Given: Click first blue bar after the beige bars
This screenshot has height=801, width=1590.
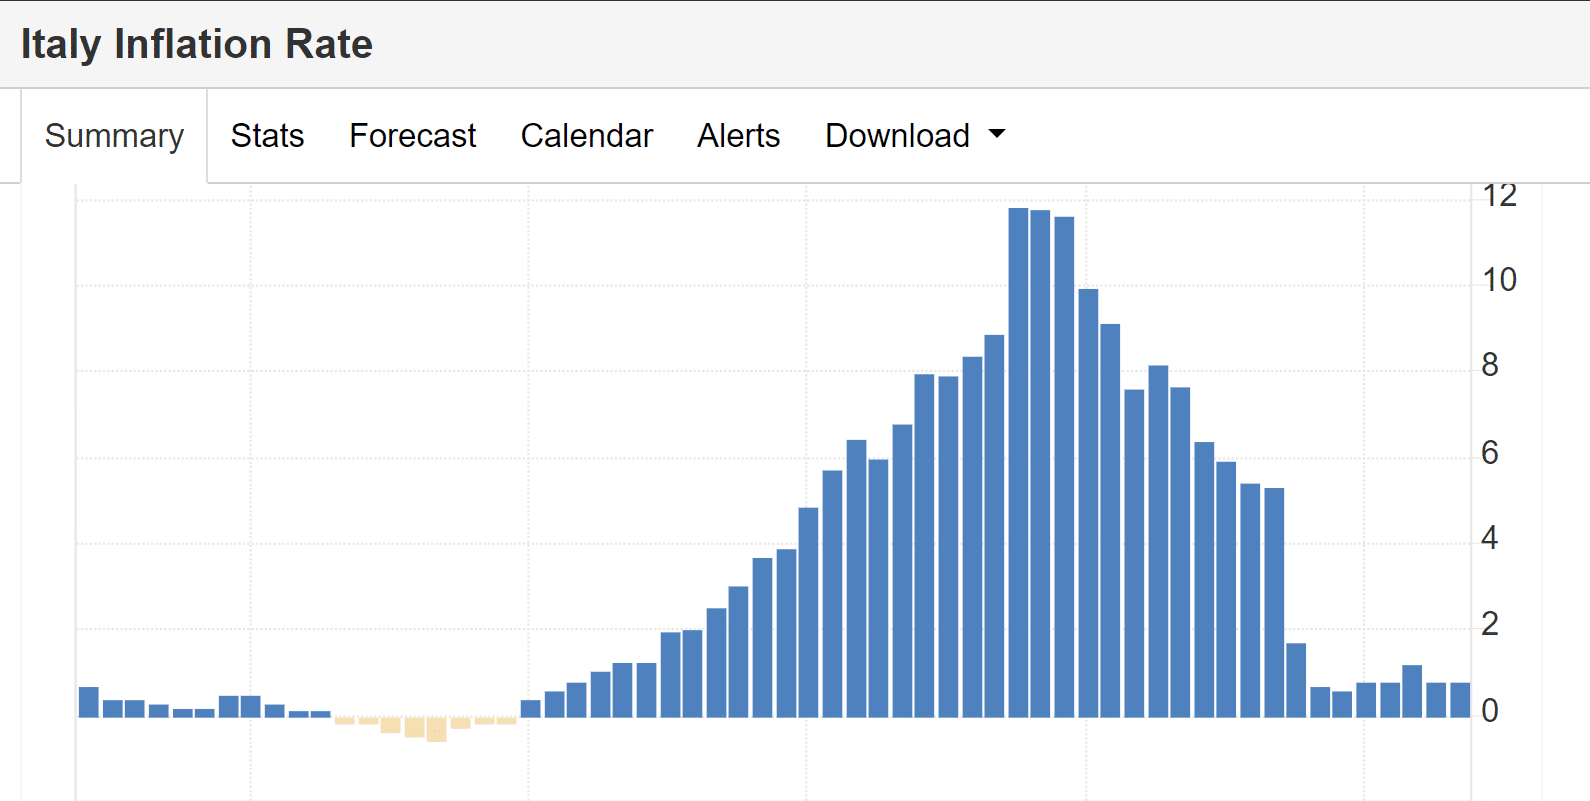Looking at the screenshot, I should (531, 709).
